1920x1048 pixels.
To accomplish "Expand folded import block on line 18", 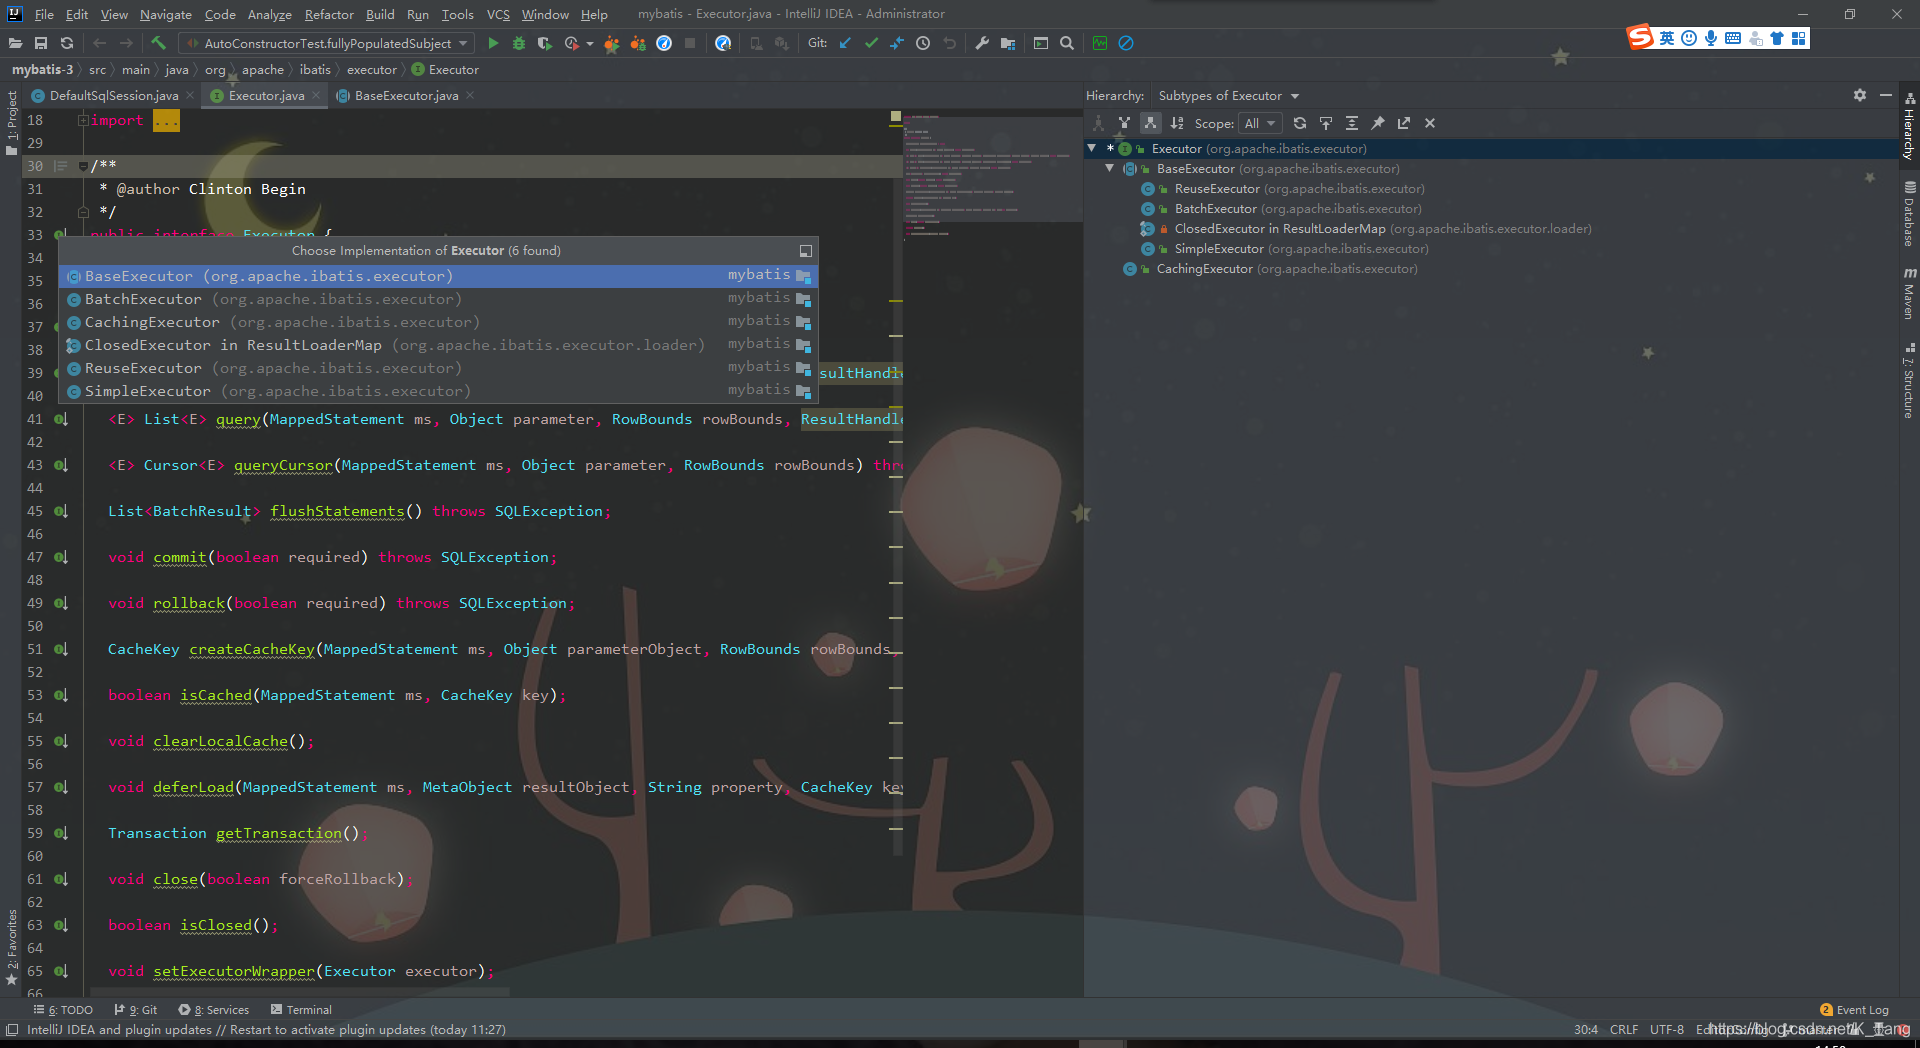I will pos(84,120).
